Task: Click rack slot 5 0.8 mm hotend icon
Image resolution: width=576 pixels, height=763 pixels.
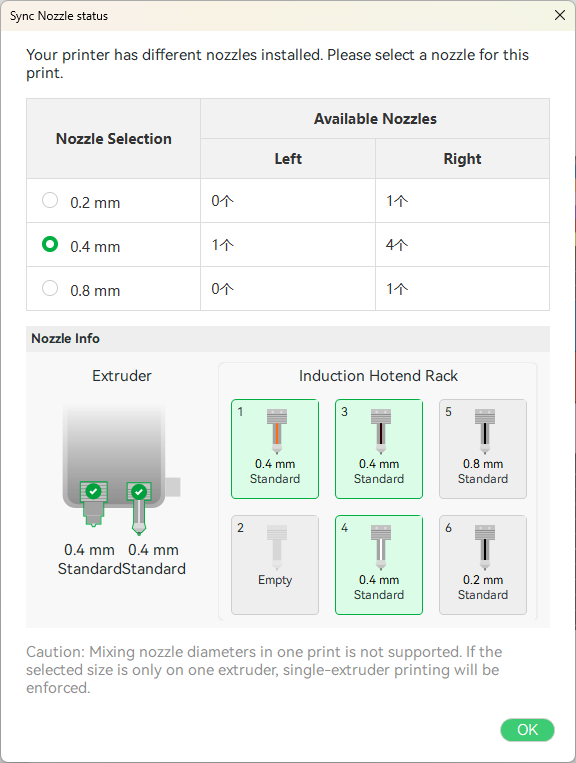Action: pyautogui.click(x=485, y=431)
